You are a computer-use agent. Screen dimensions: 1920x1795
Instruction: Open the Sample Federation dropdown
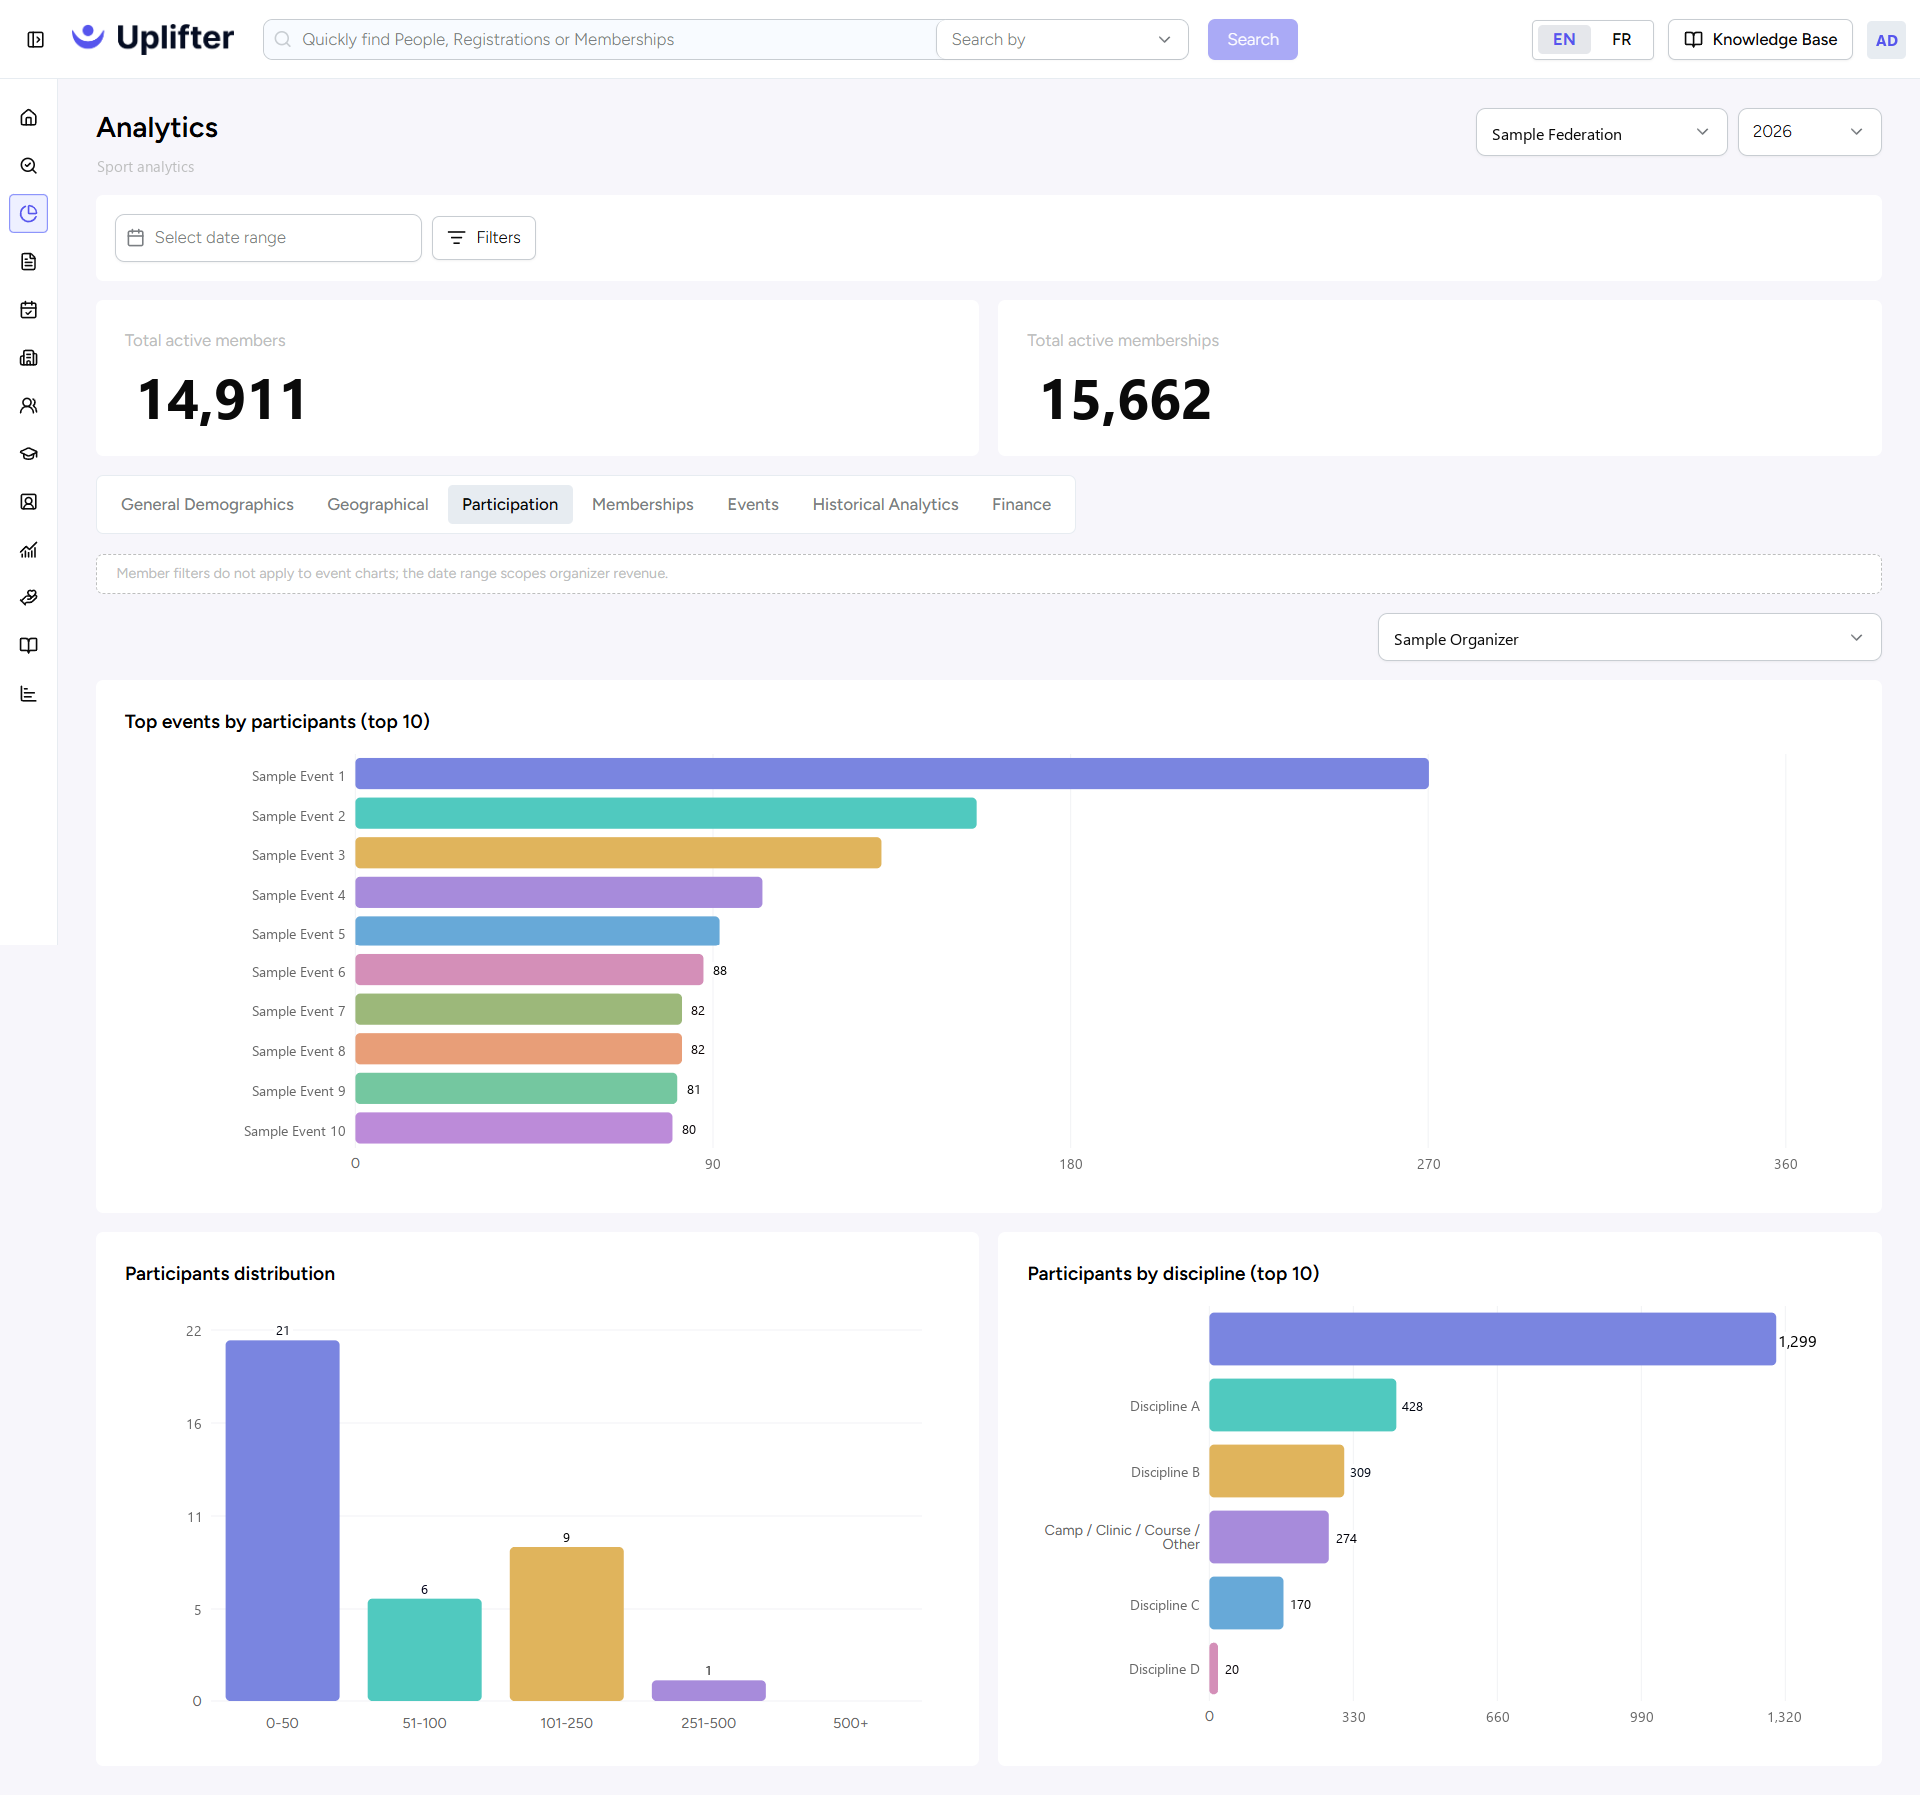coord(1601,133)
